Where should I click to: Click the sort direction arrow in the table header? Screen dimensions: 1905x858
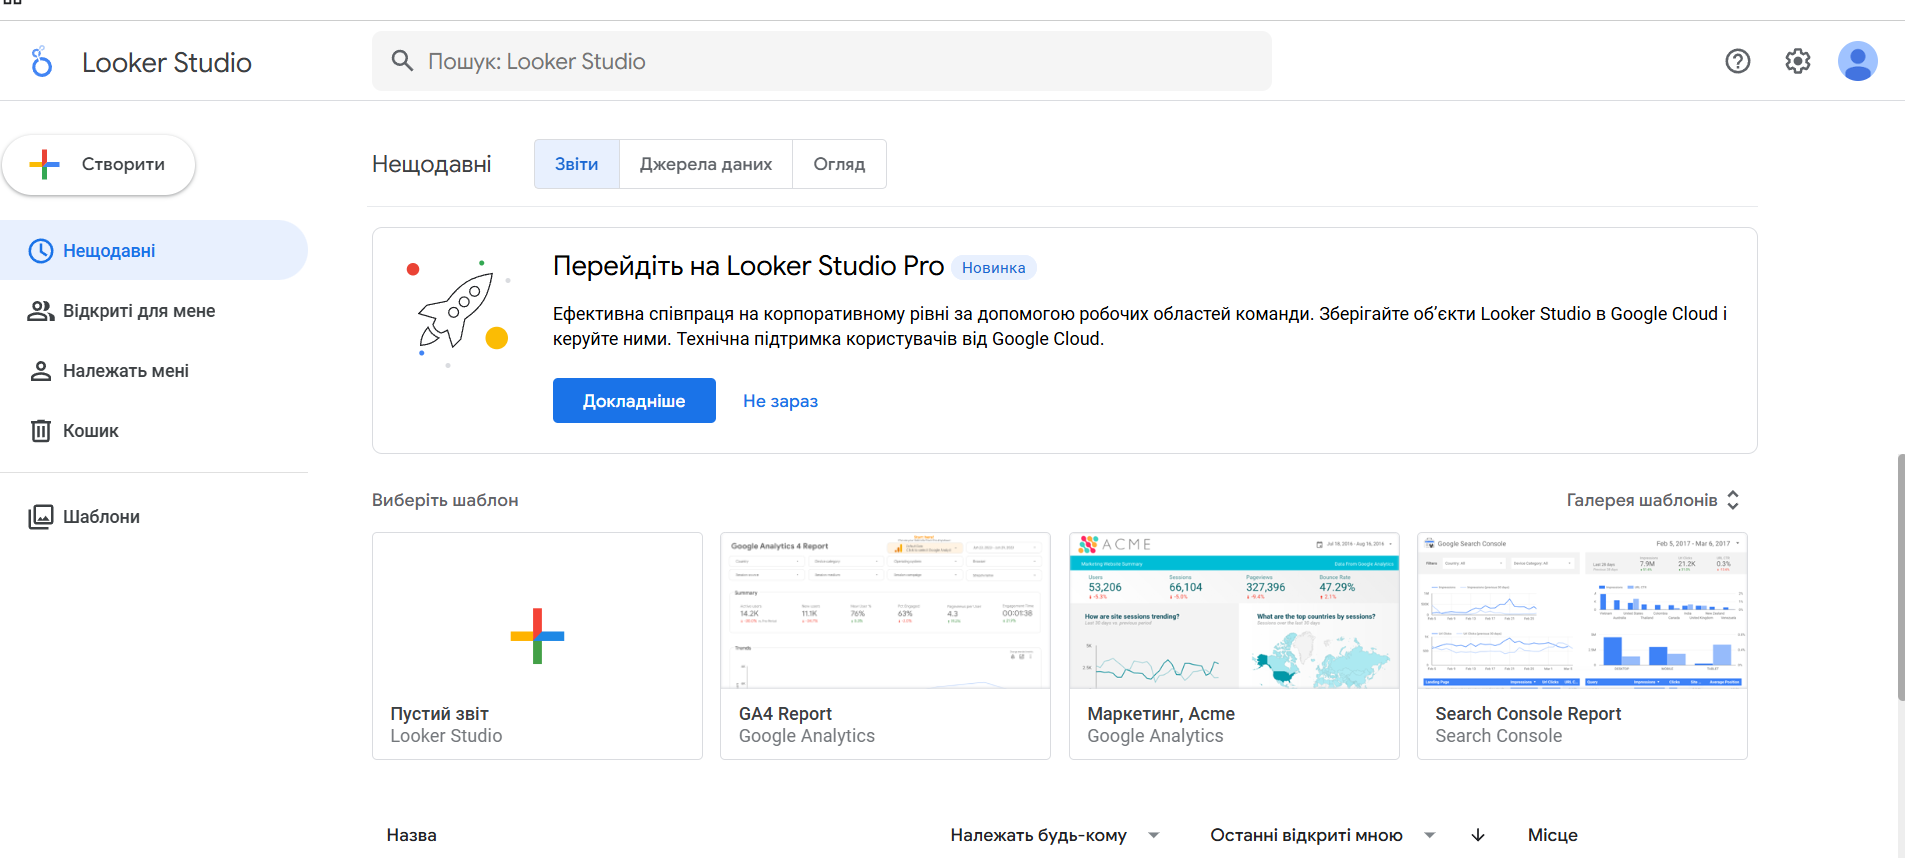1478,835
